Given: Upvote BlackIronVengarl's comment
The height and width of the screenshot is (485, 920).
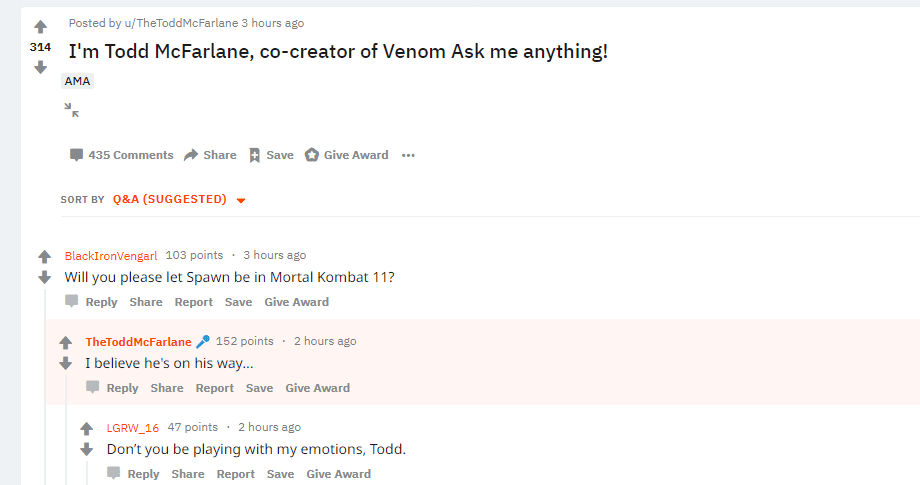Looking at the screenshot, I should pos(45,256).
